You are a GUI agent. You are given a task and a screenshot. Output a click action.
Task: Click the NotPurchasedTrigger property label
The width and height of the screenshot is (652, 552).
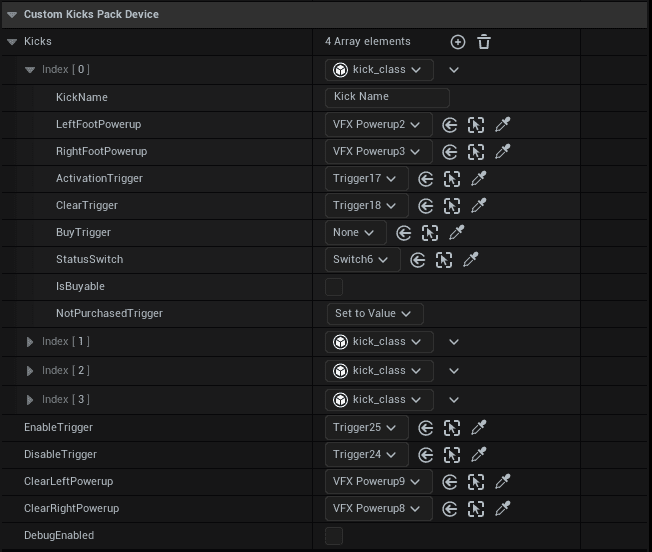click(x=109, y=314)
